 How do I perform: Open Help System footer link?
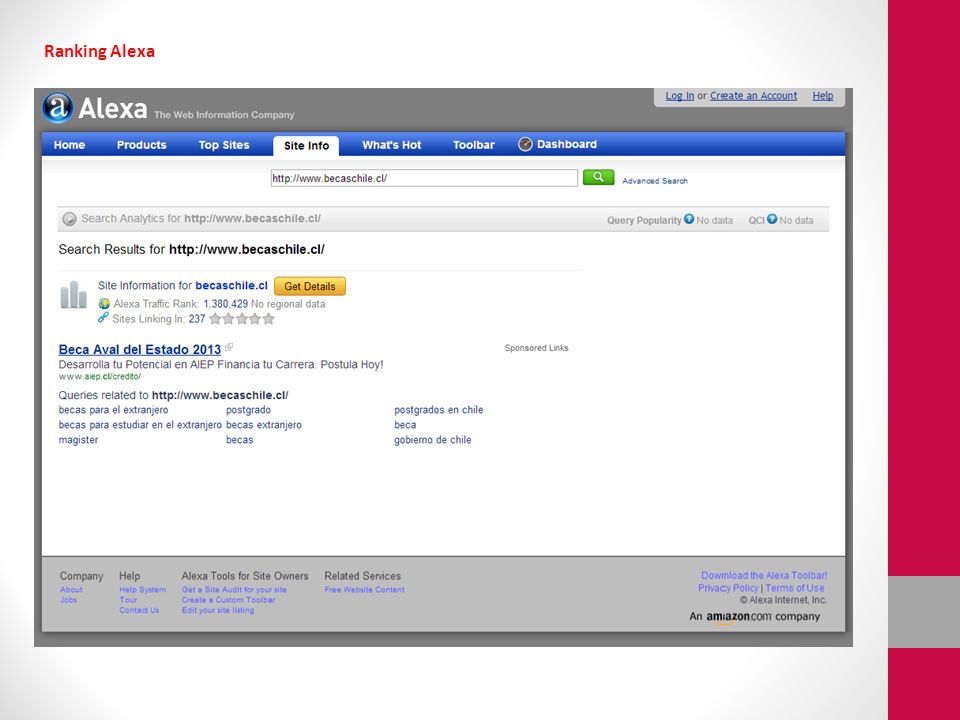[143, 590]
